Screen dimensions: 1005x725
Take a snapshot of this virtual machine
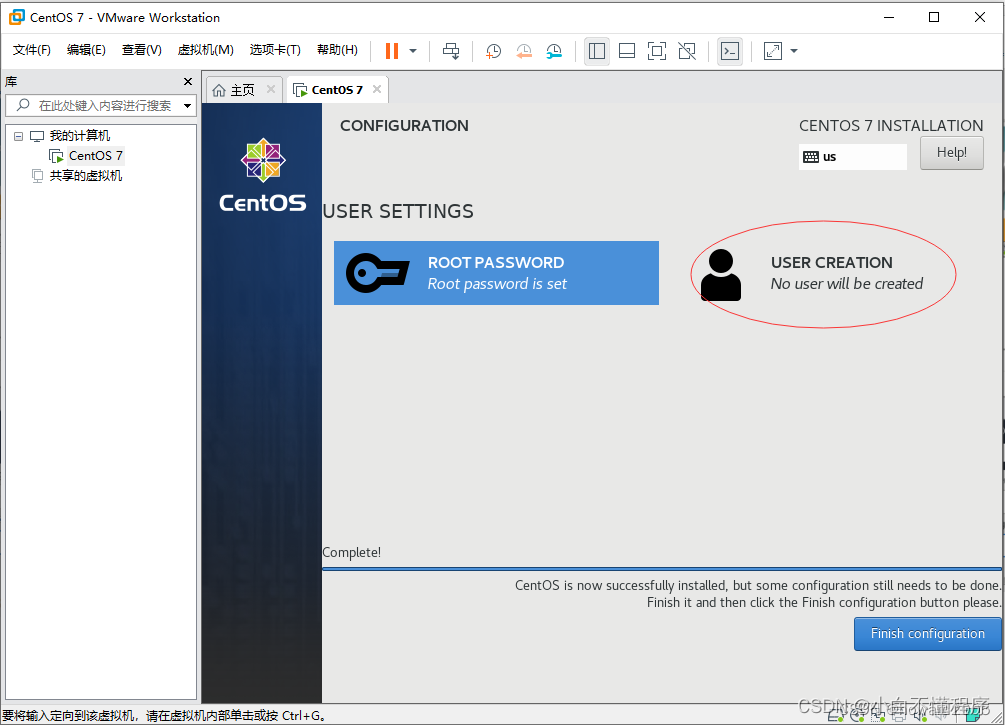(494, 51)
